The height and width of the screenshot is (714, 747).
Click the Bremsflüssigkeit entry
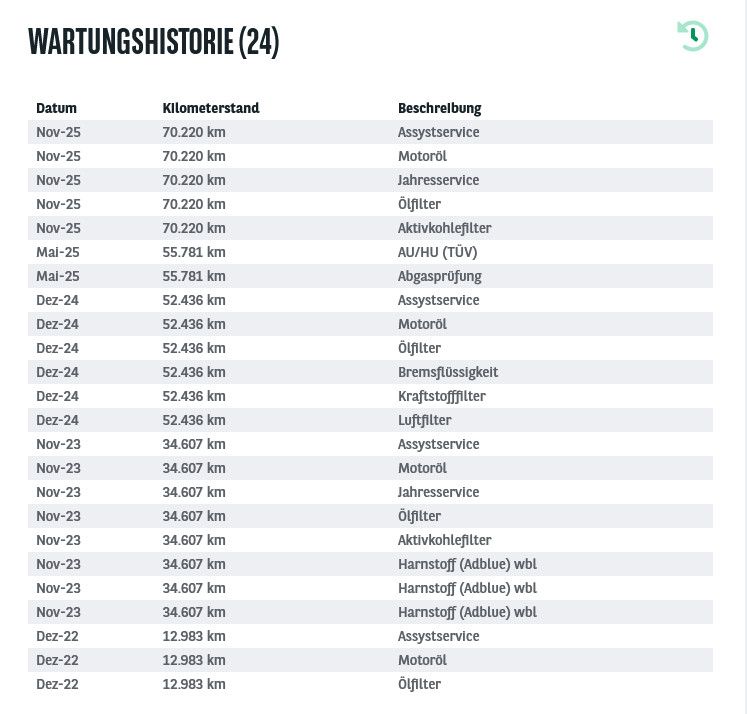coord(448,372)
